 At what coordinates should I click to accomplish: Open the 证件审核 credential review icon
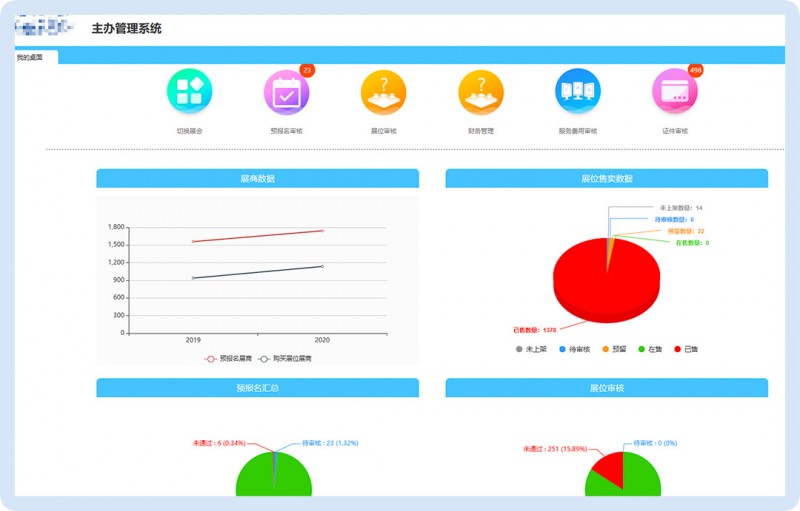pyautogui.click(x=674, y=91)
